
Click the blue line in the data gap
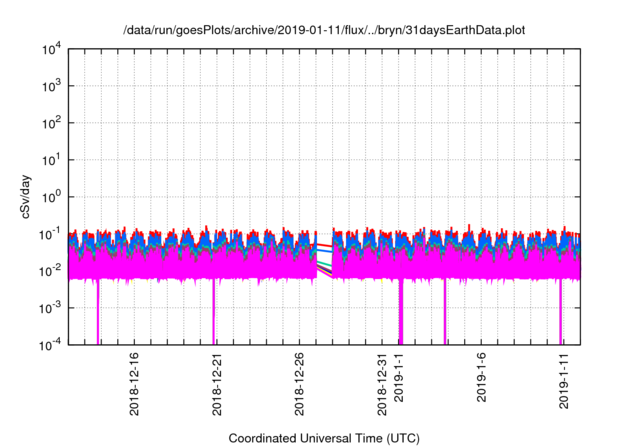point(324,251)
